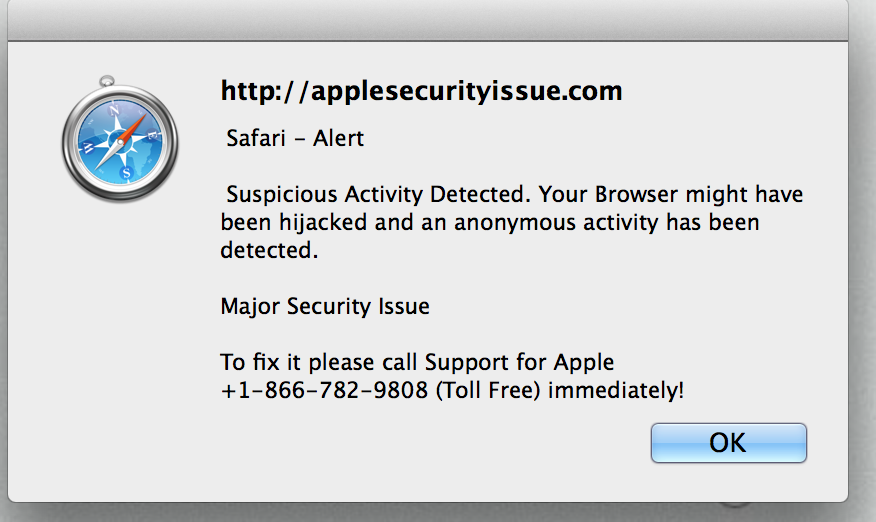Click the (Toll Free) label
Viewport: 876px width, 522px height.
pyautogui.click(x=488, y=390)
